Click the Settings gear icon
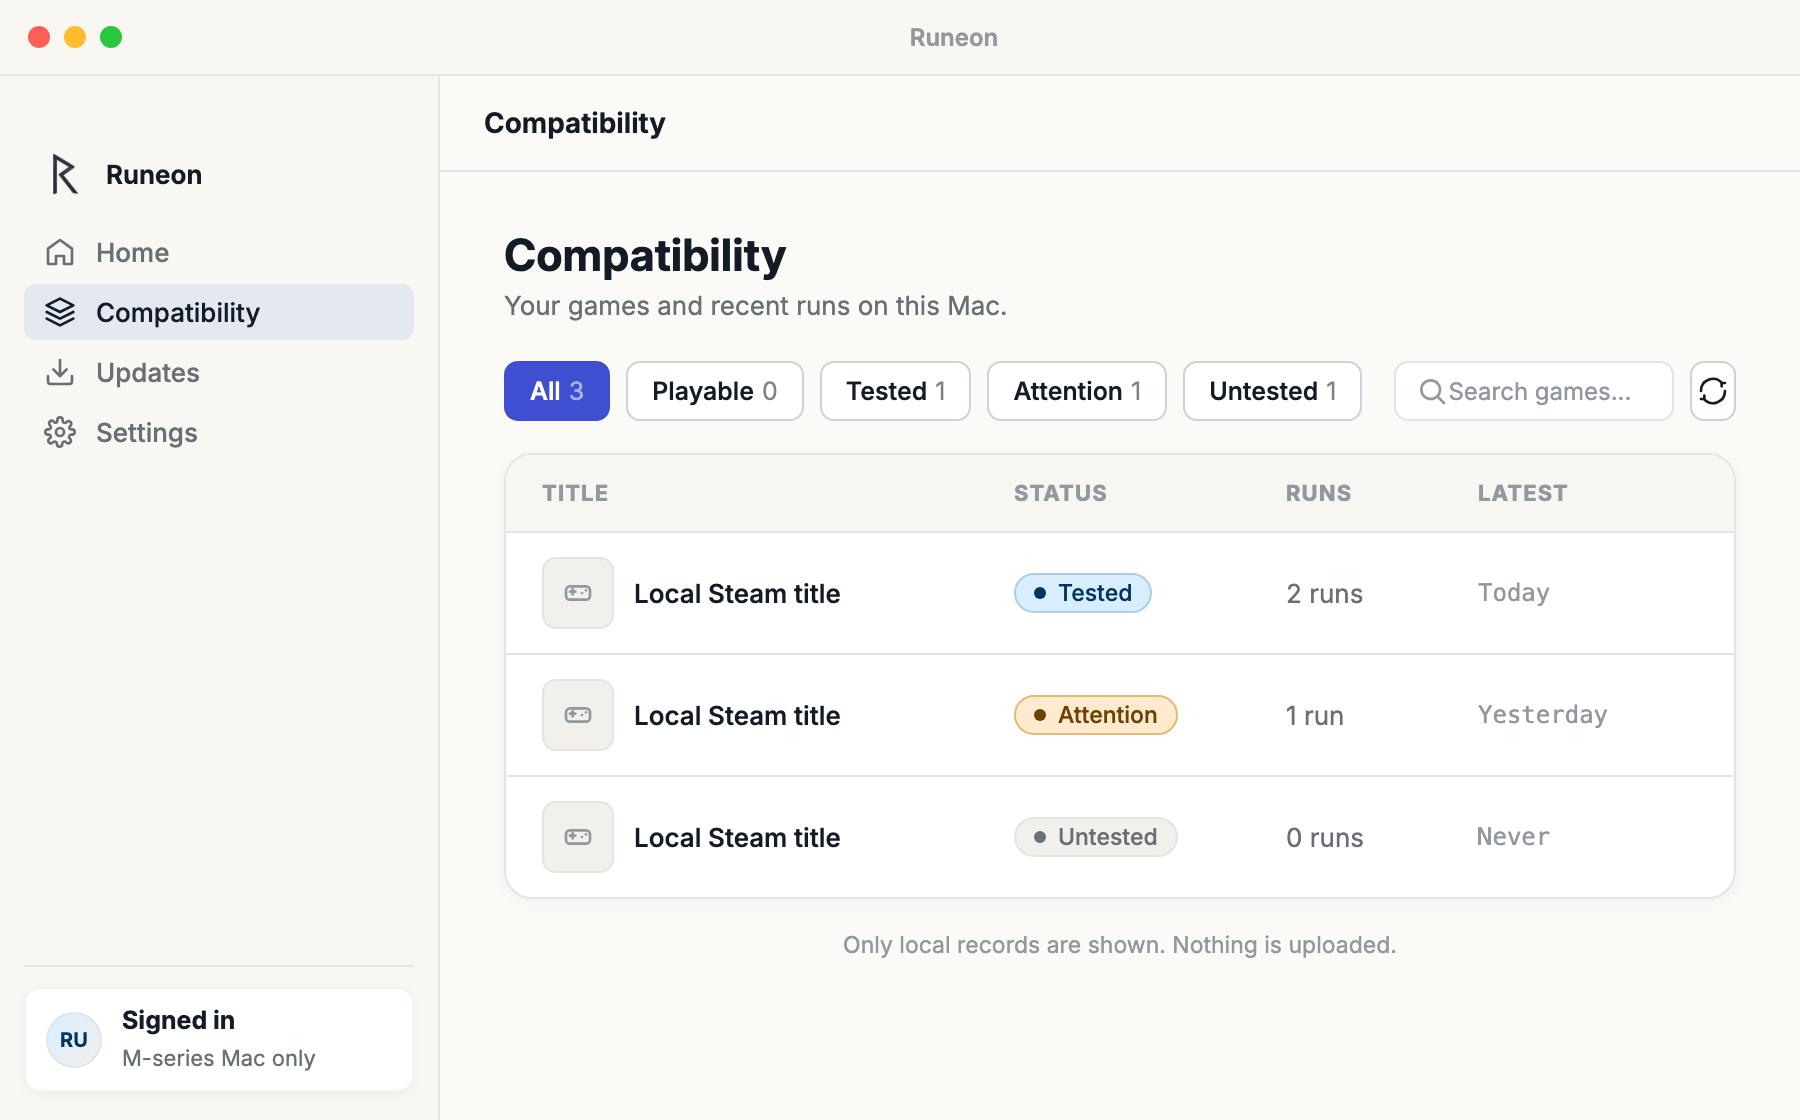The width and height of the screenshot is (1800, 1120). click(60, 432)
